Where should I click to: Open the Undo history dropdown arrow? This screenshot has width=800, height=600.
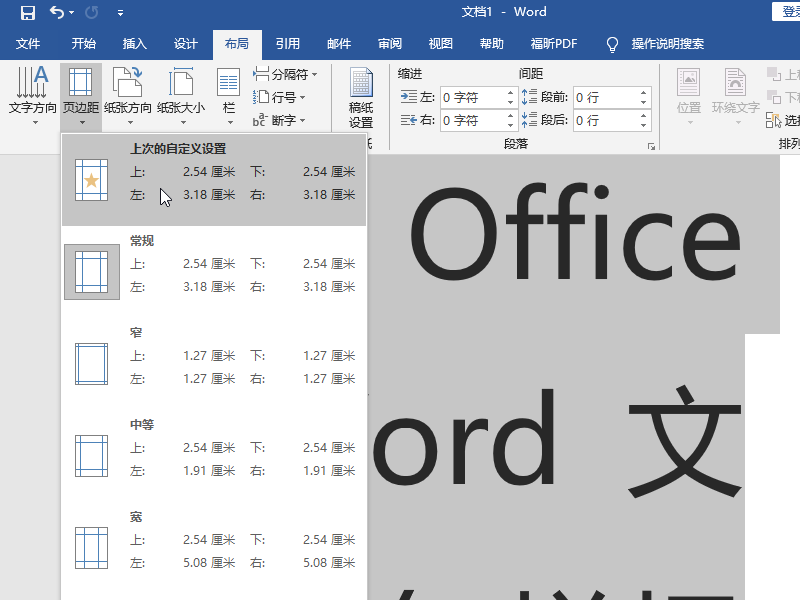click(71, 13)
